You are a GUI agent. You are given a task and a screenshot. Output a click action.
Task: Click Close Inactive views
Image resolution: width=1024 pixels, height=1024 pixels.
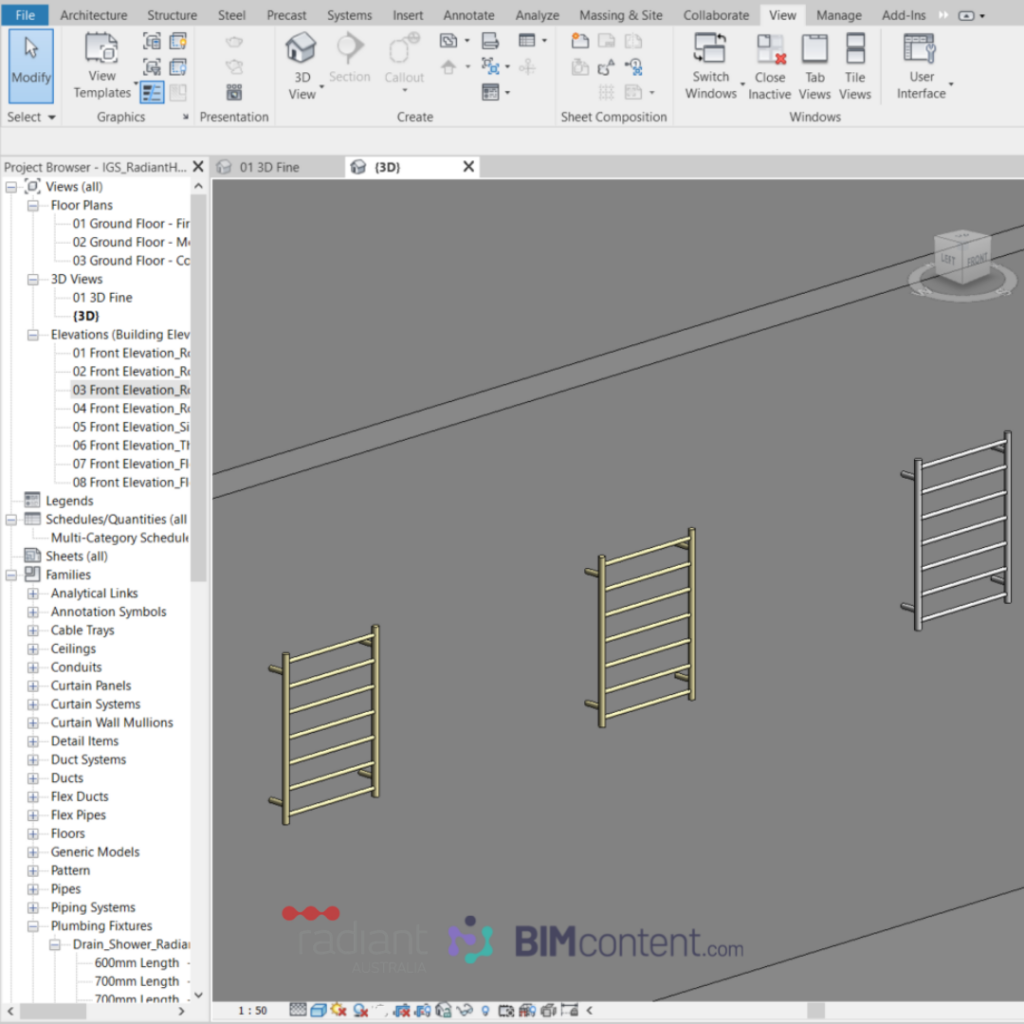(x=770, y=66)
